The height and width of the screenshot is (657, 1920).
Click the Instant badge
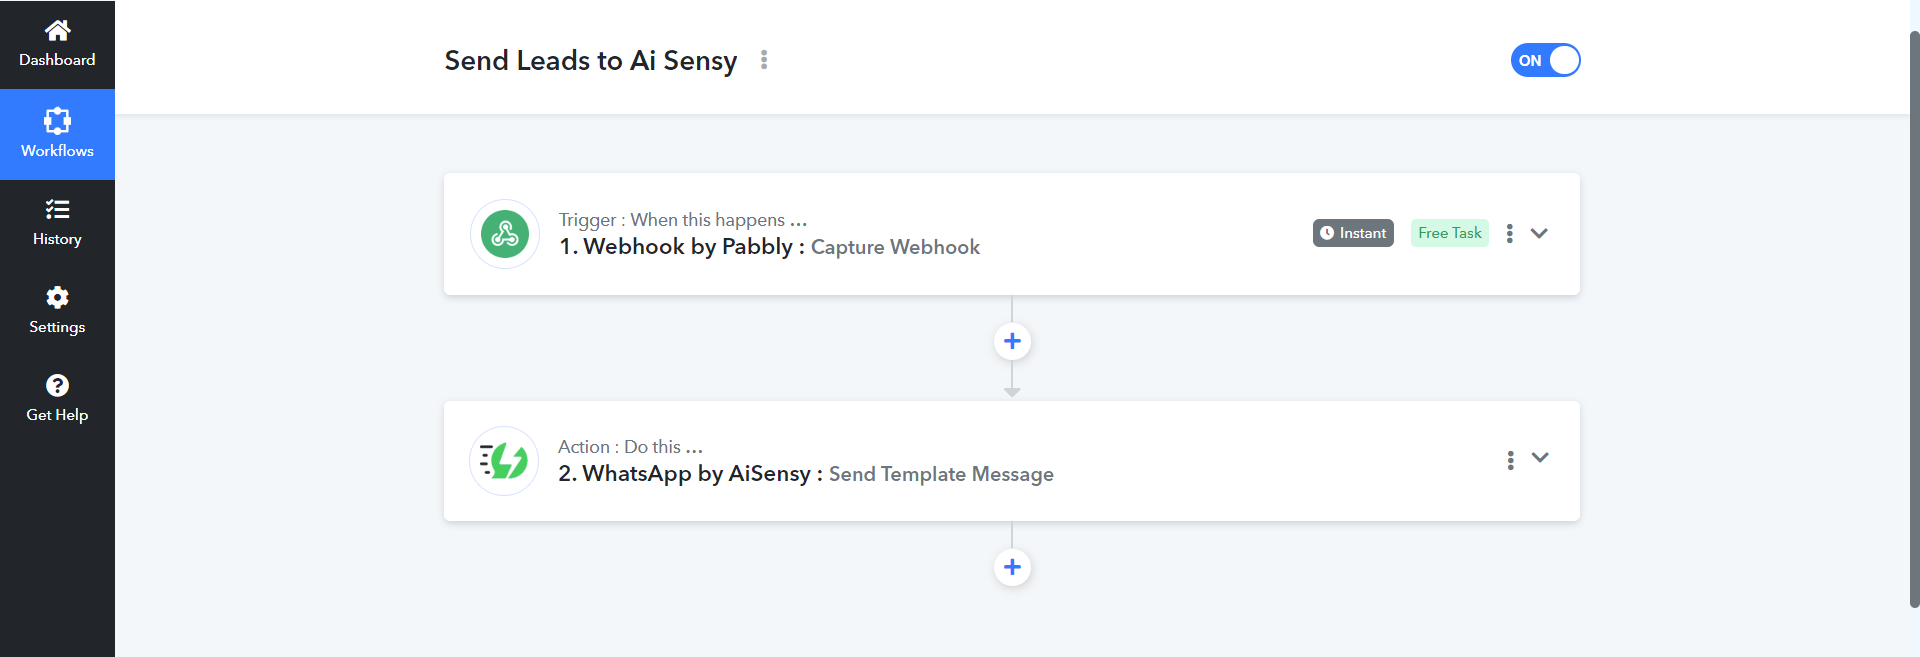tap(1353, 233)
